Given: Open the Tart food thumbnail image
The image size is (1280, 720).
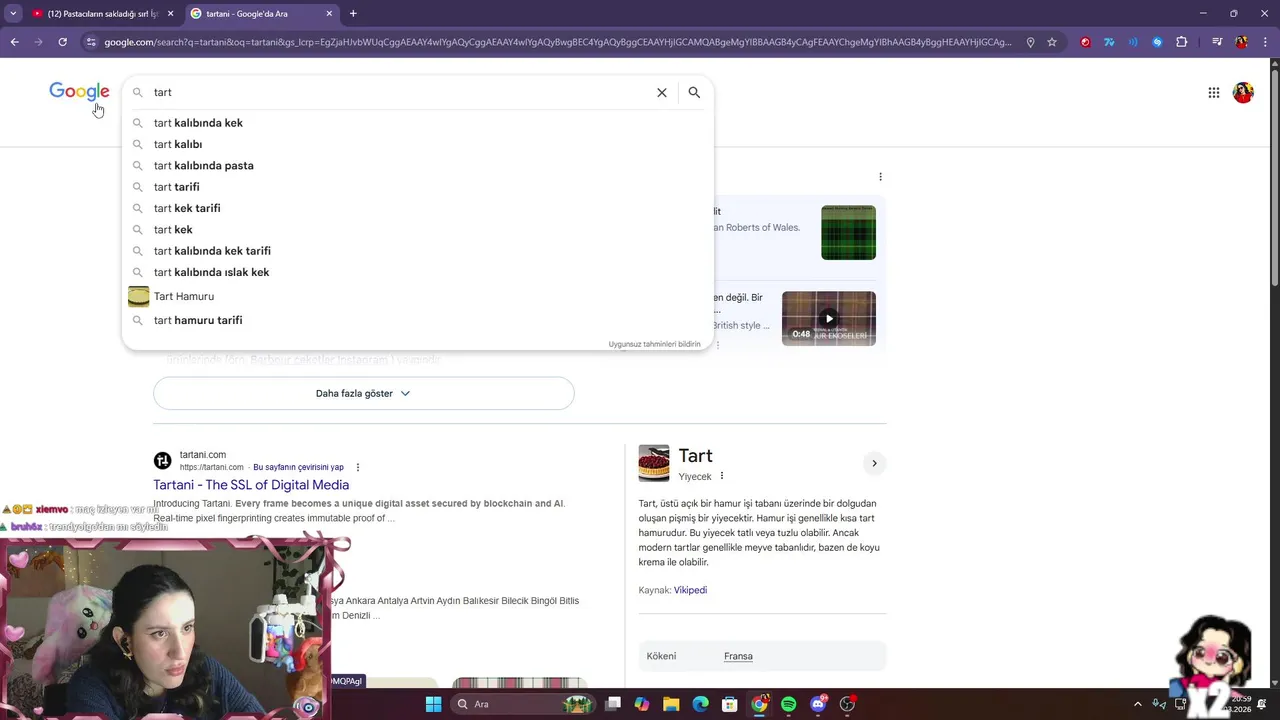Looking at the screenshot, I should 654,463.
